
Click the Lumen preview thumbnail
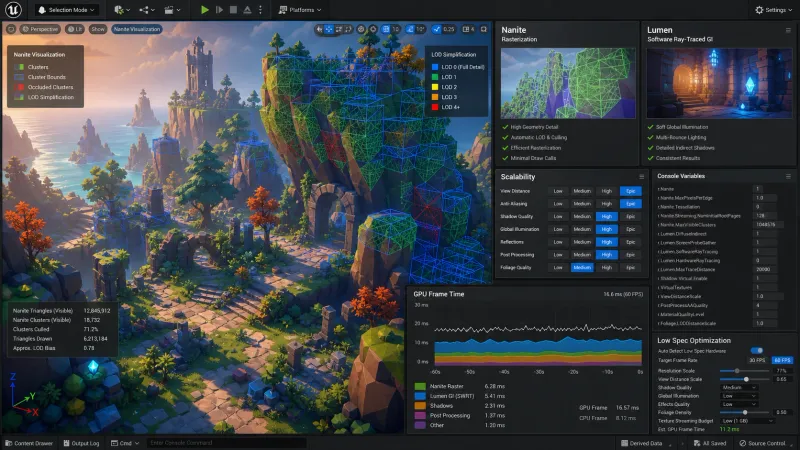(x=718, y=83)
